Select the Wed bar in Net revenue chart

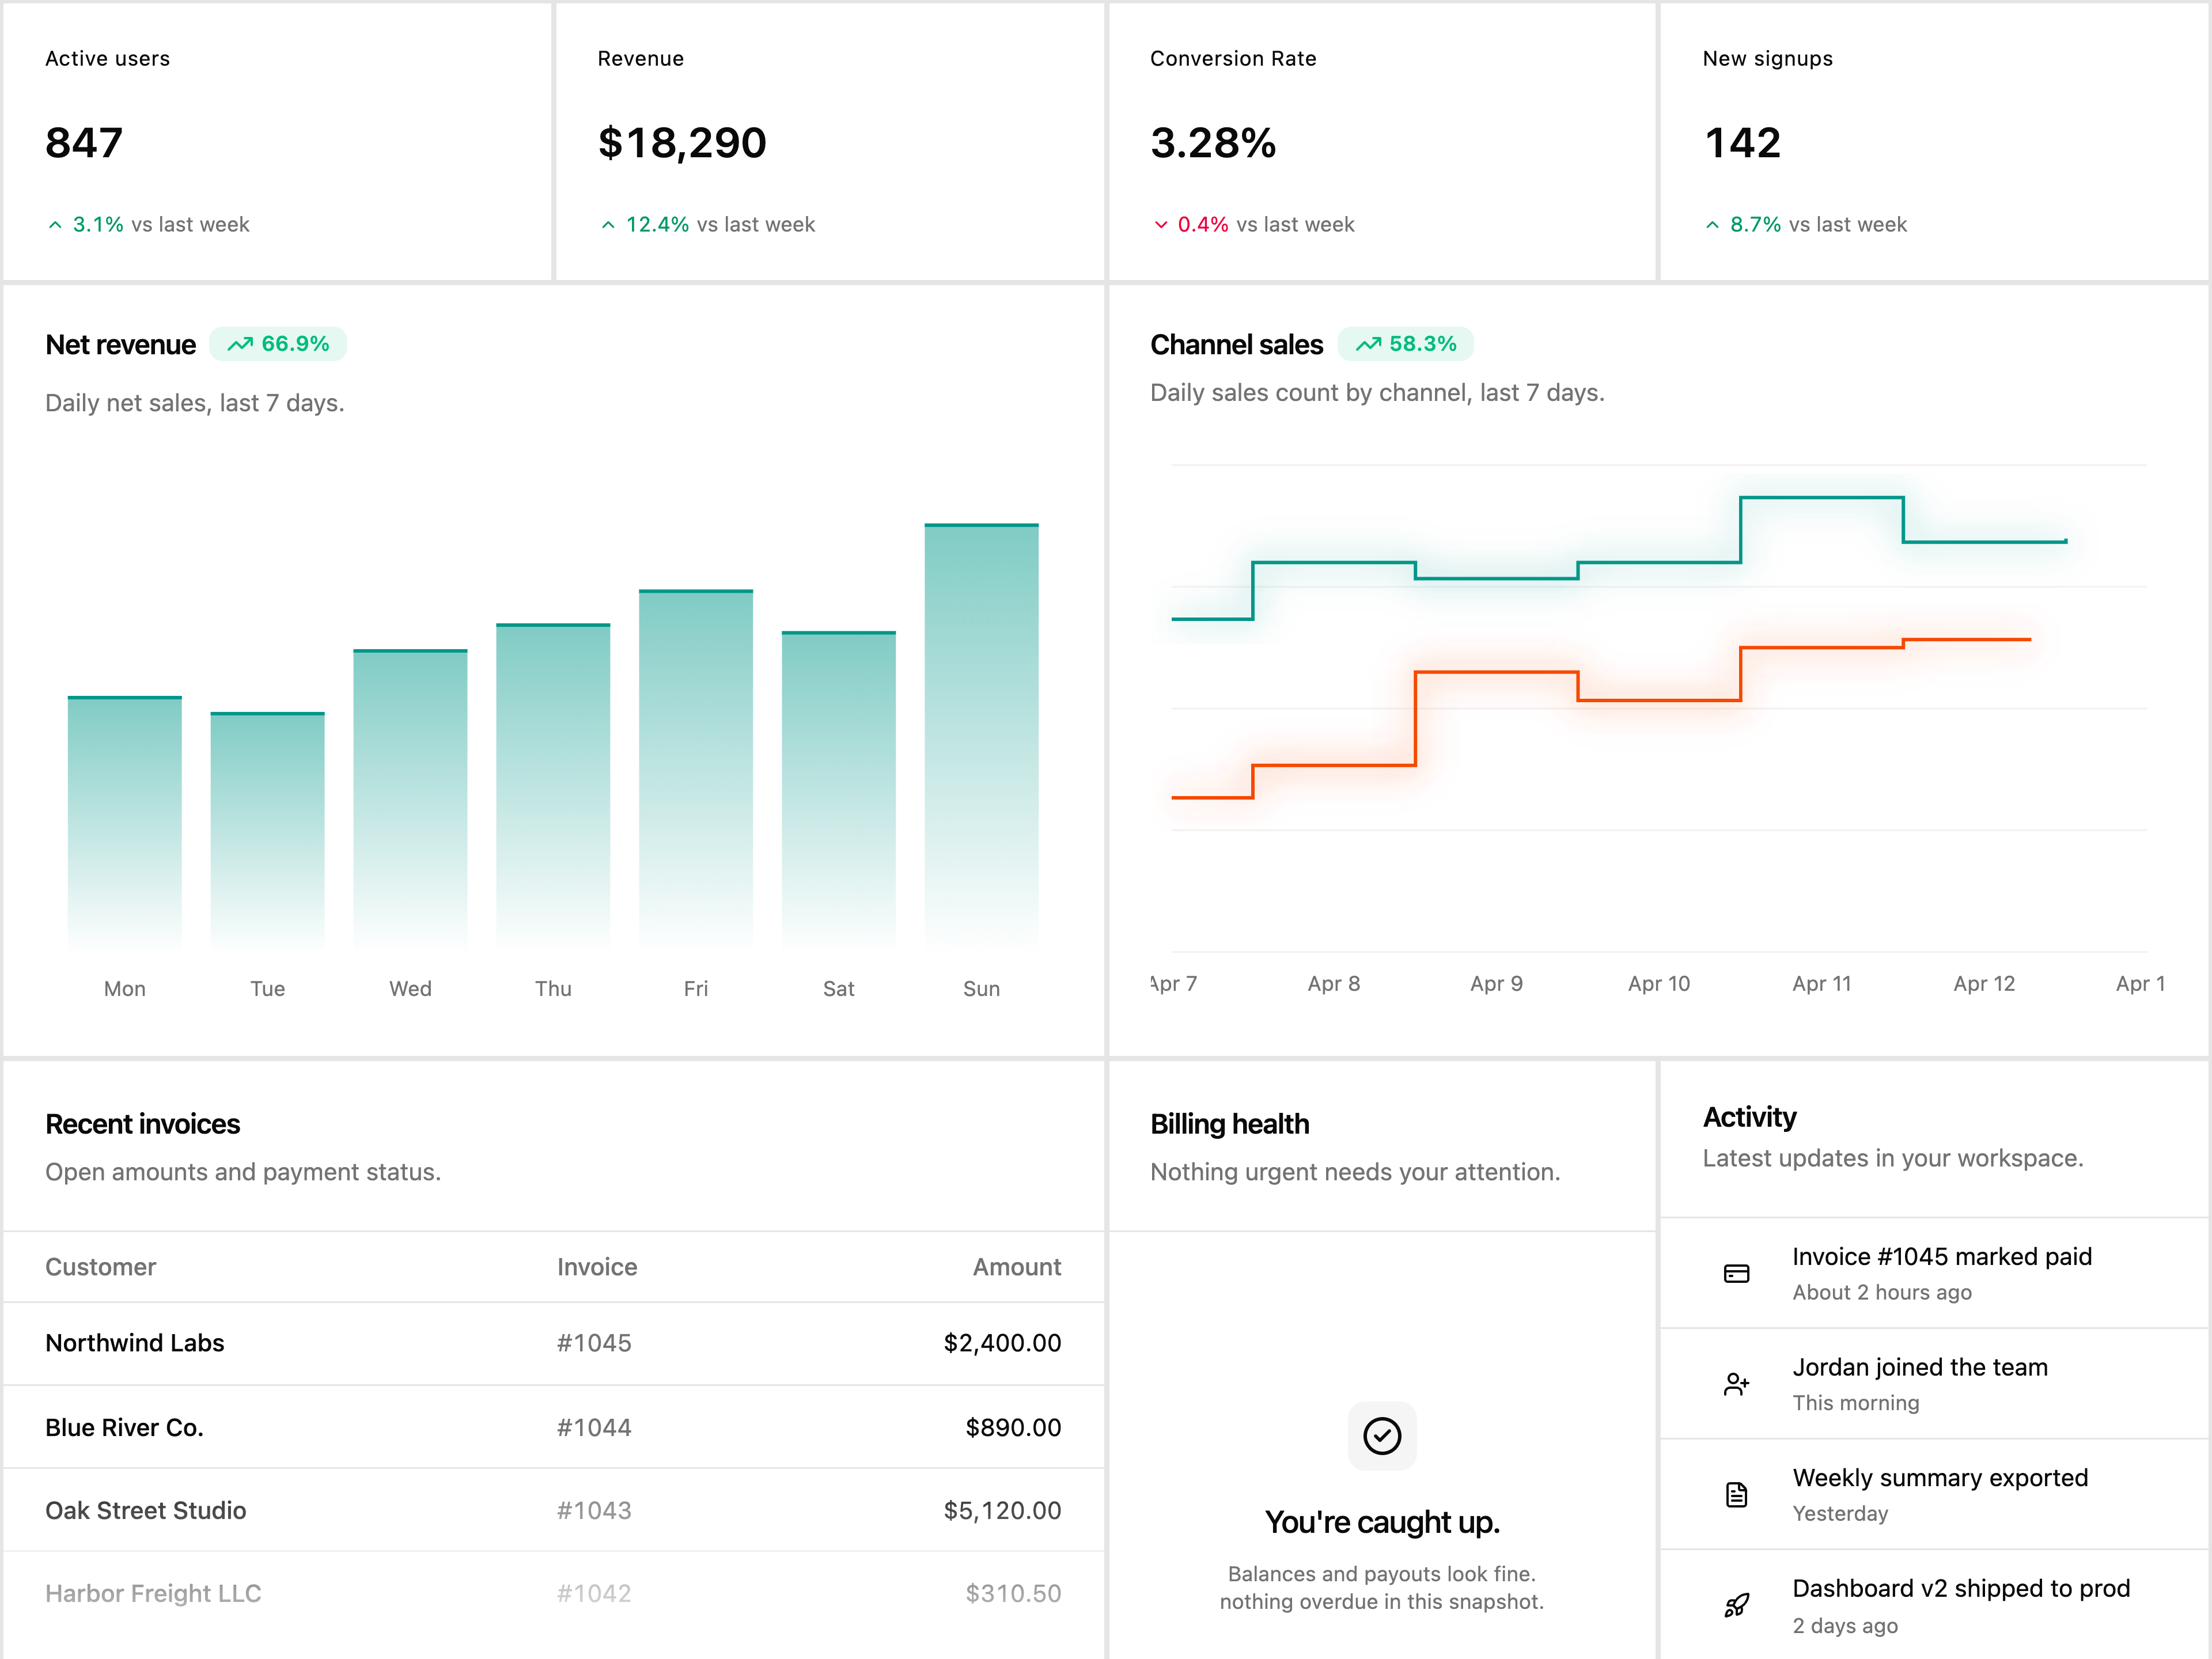click(410, 799)
